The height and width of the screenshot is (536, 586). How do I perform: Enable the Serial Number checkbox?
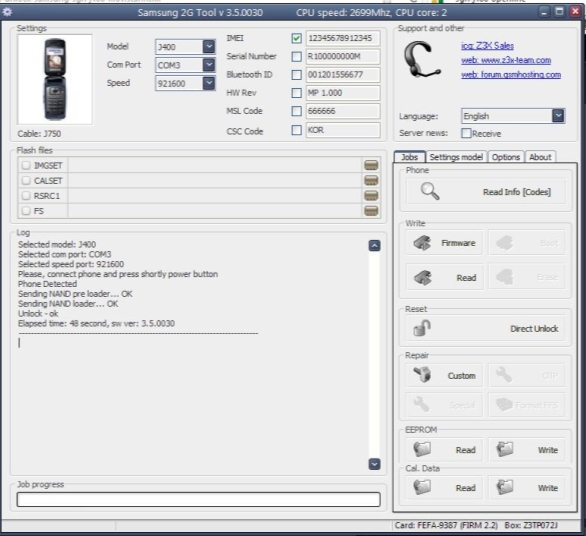tap(296, 56)
